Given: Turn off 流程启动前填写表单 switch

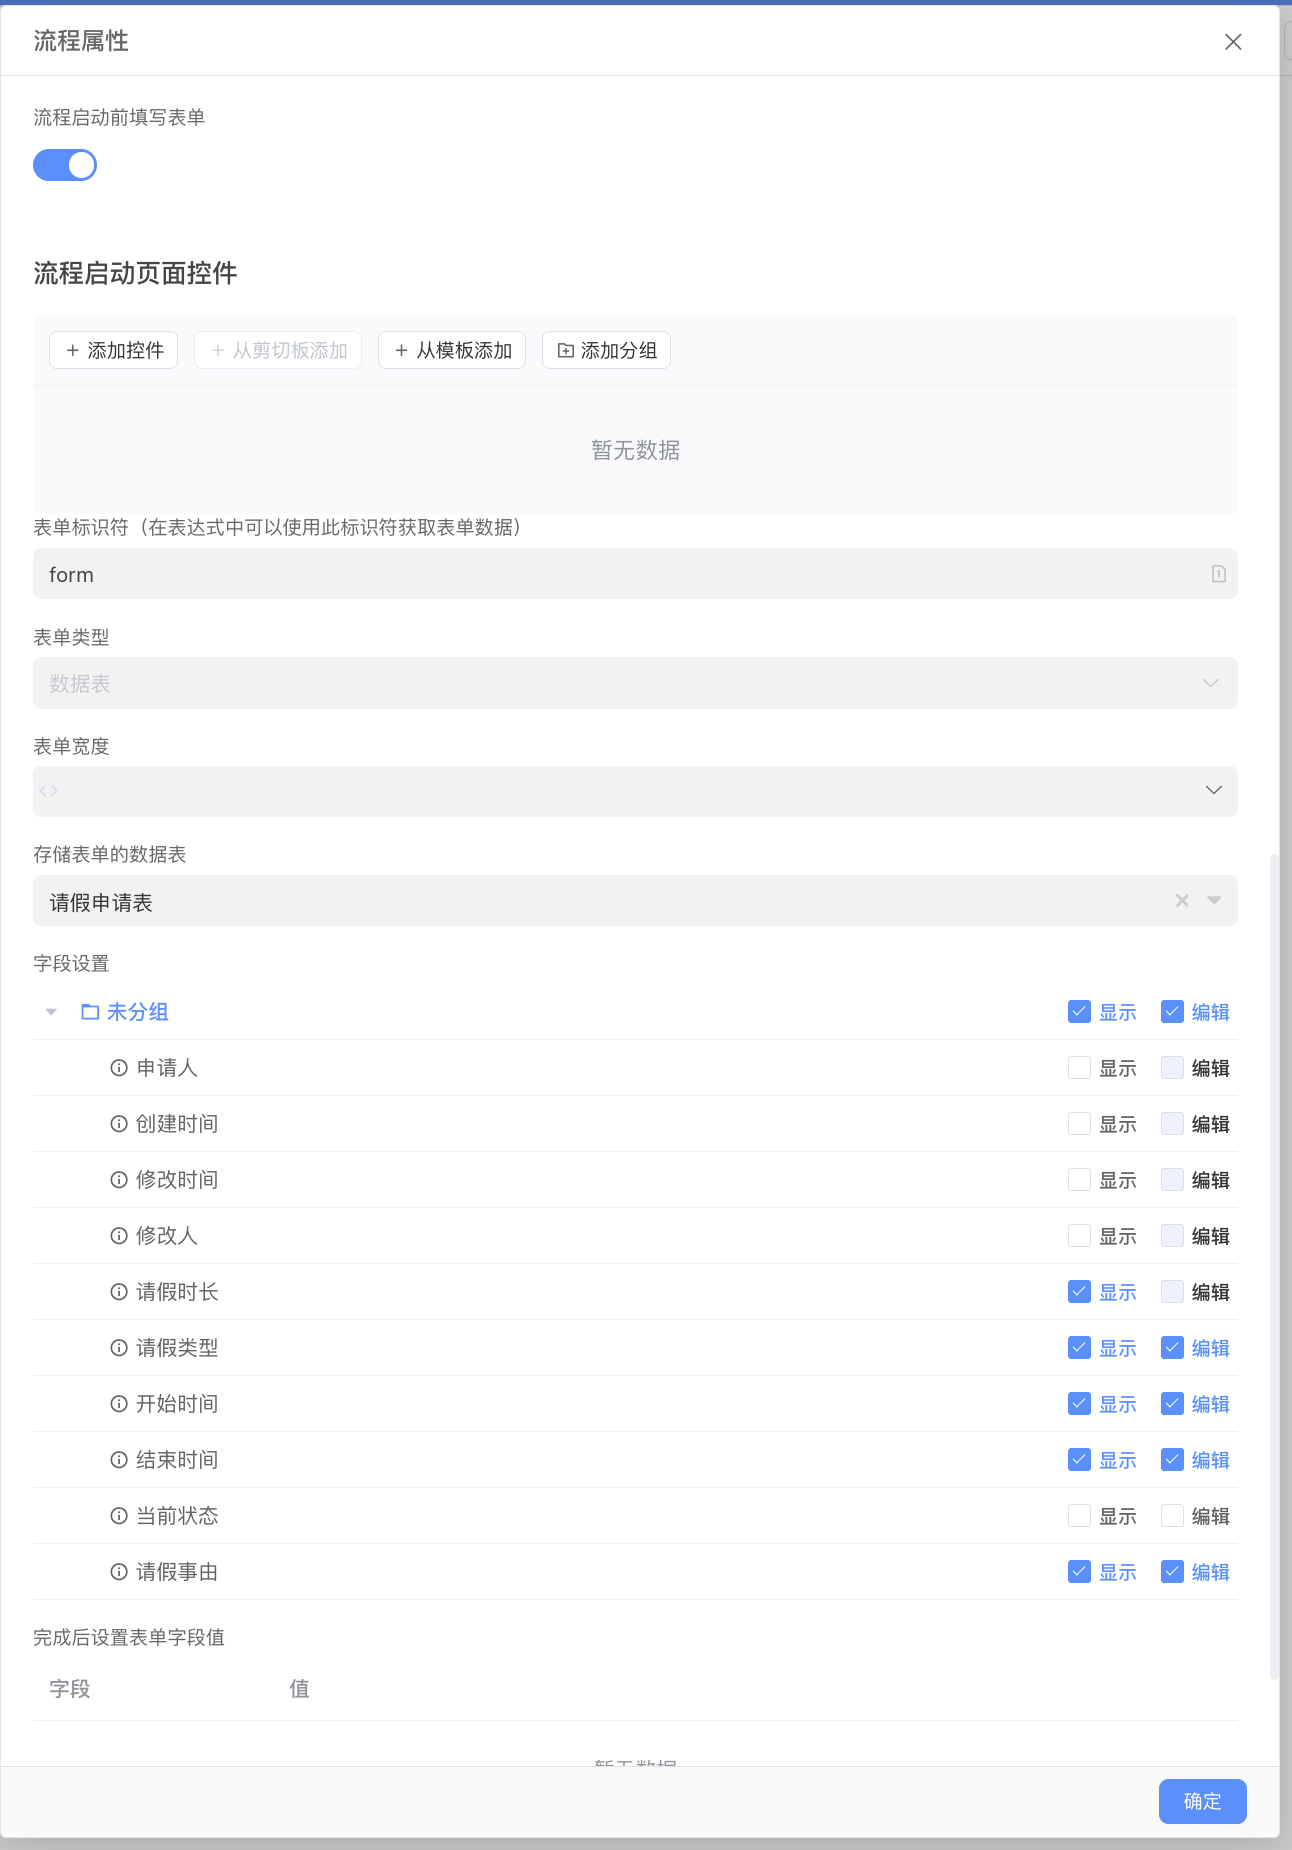Looking at the screenshot, I should [65, 165].
